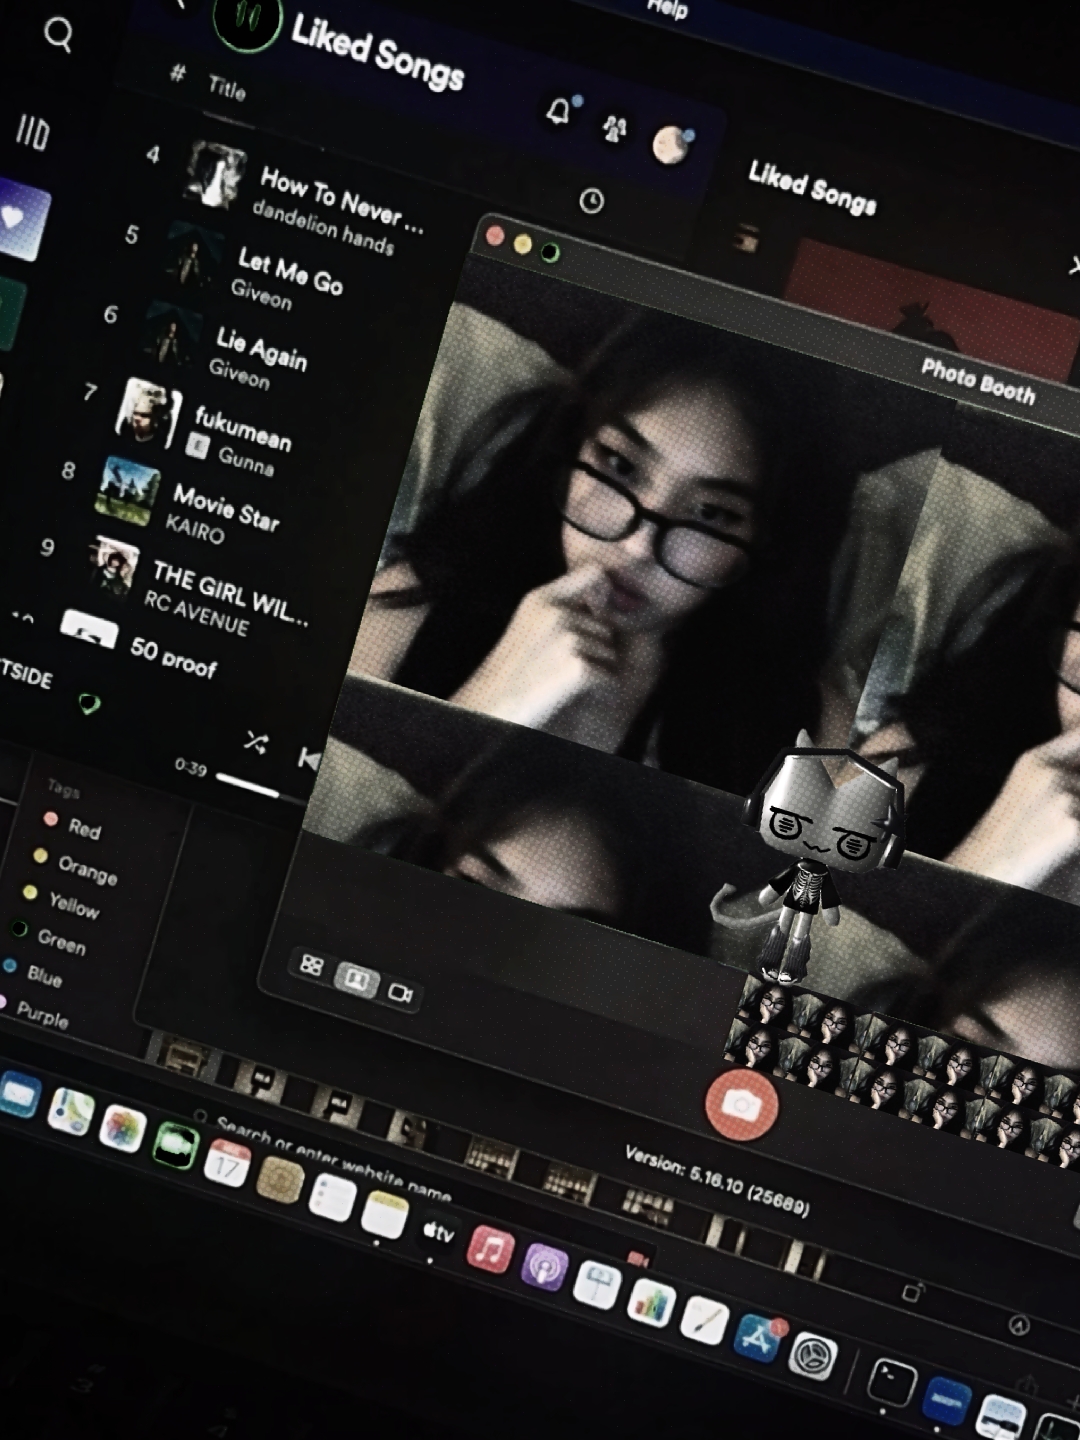Go to previous track in Spotify
This screenshot has height=1440, width=1080.
click(x=308, y=760)
